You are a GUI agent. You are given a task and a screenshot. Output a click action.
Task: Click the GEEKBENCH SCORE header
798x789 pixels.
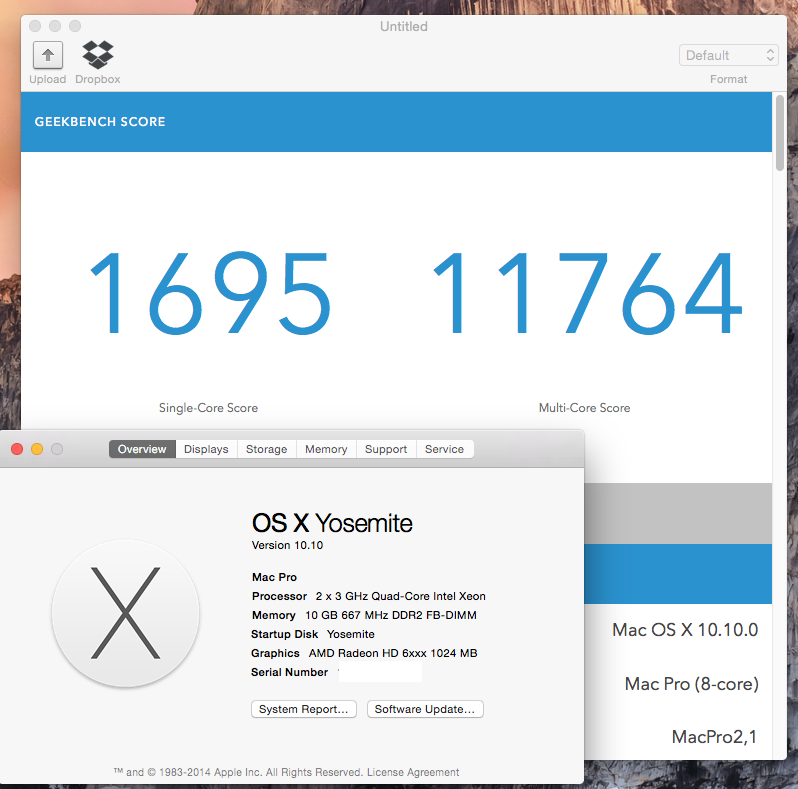tap(100, 122)
